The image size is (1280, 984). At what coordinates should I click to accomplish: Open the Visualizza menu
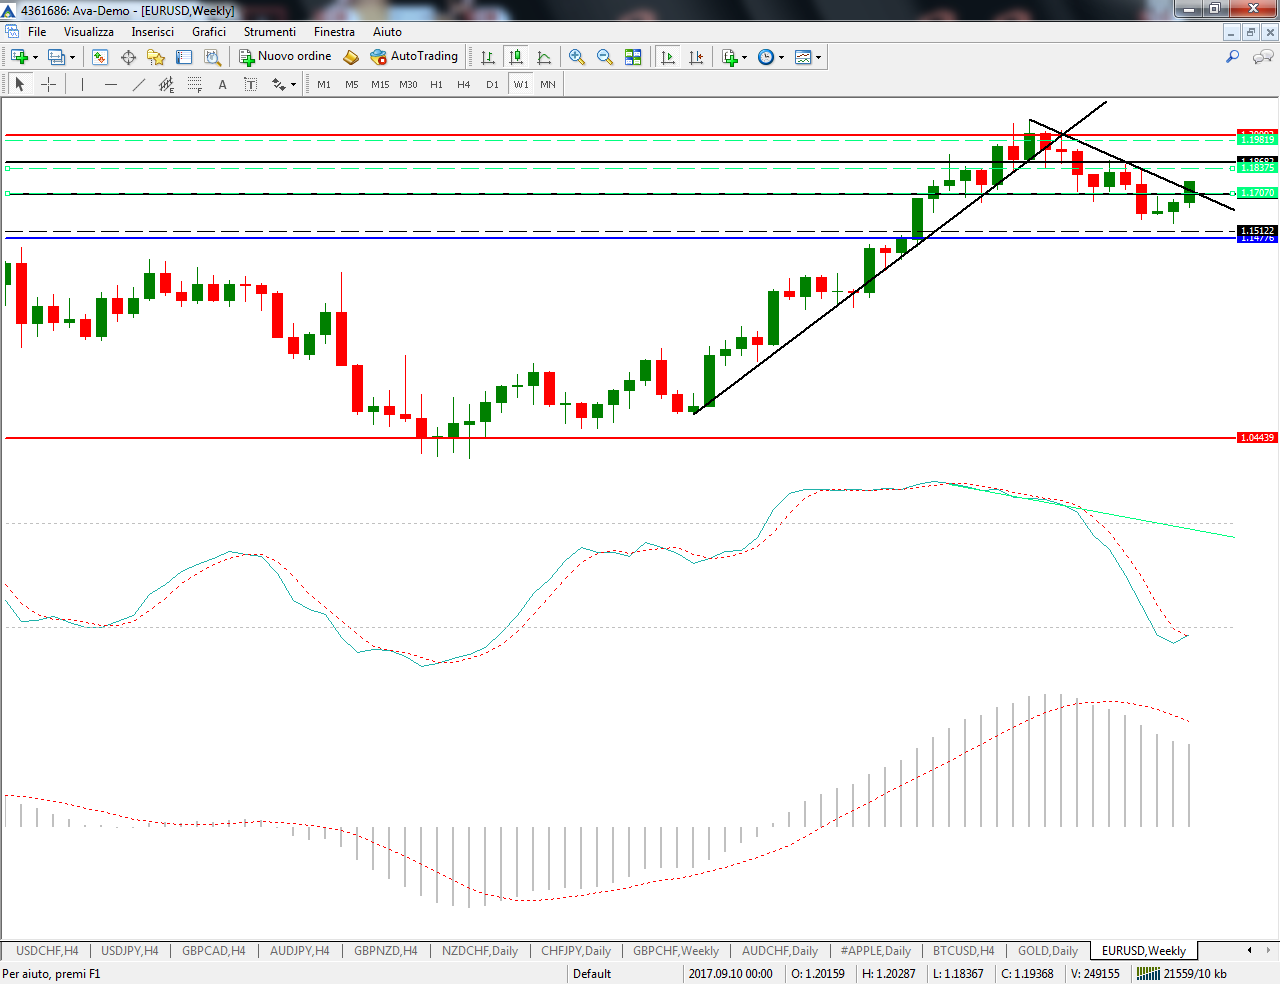[89, 32]
